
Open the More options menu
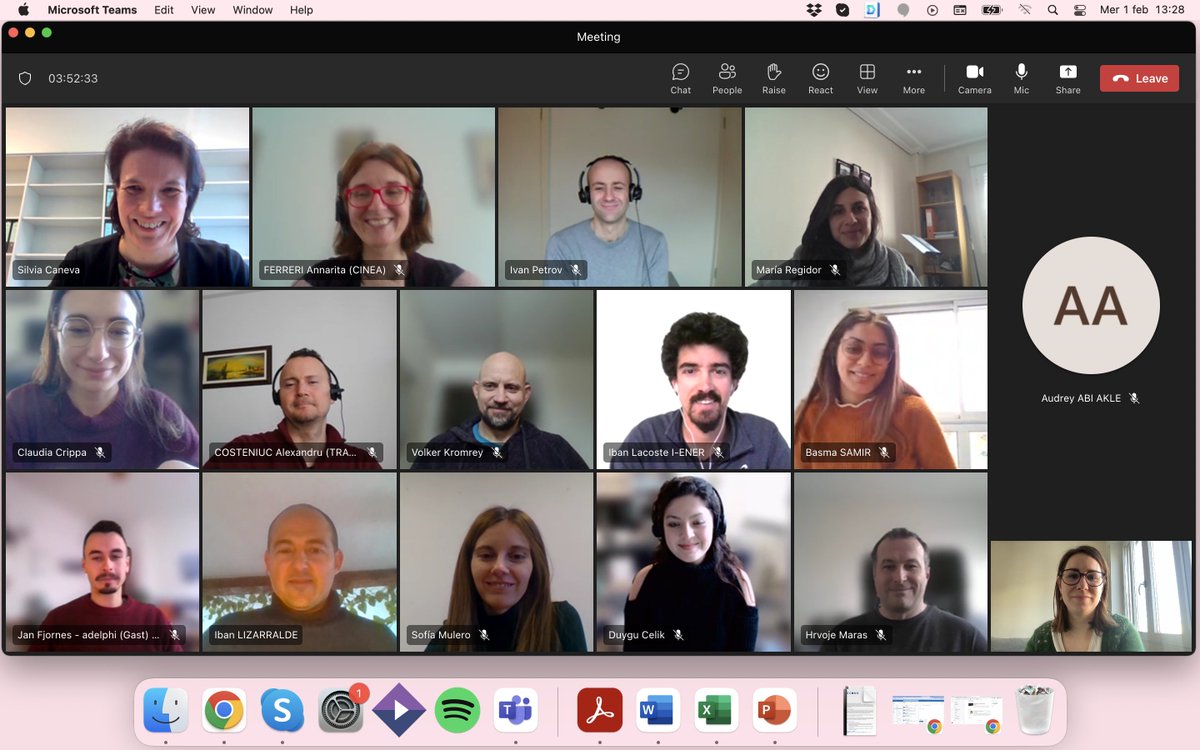(914, 78)
